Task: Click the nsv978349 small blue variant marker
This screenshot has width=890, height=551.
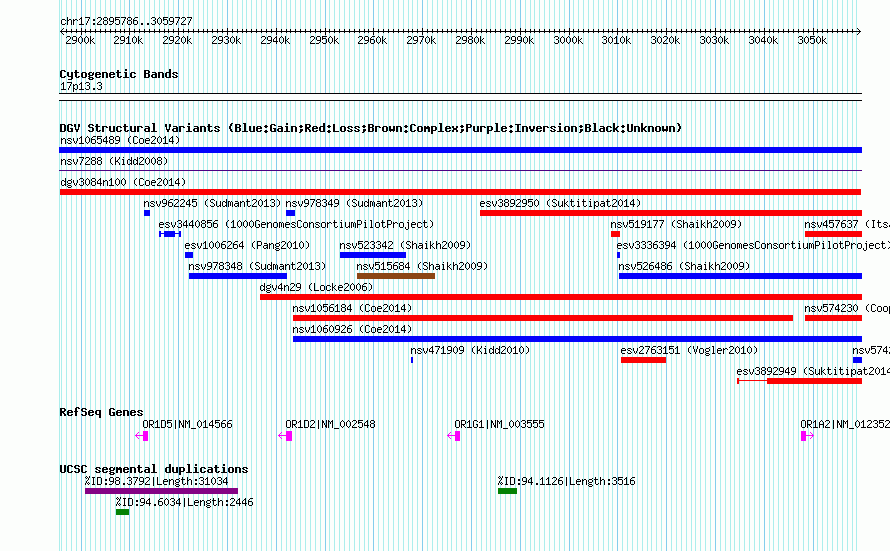Action: [x=291, y=213]
